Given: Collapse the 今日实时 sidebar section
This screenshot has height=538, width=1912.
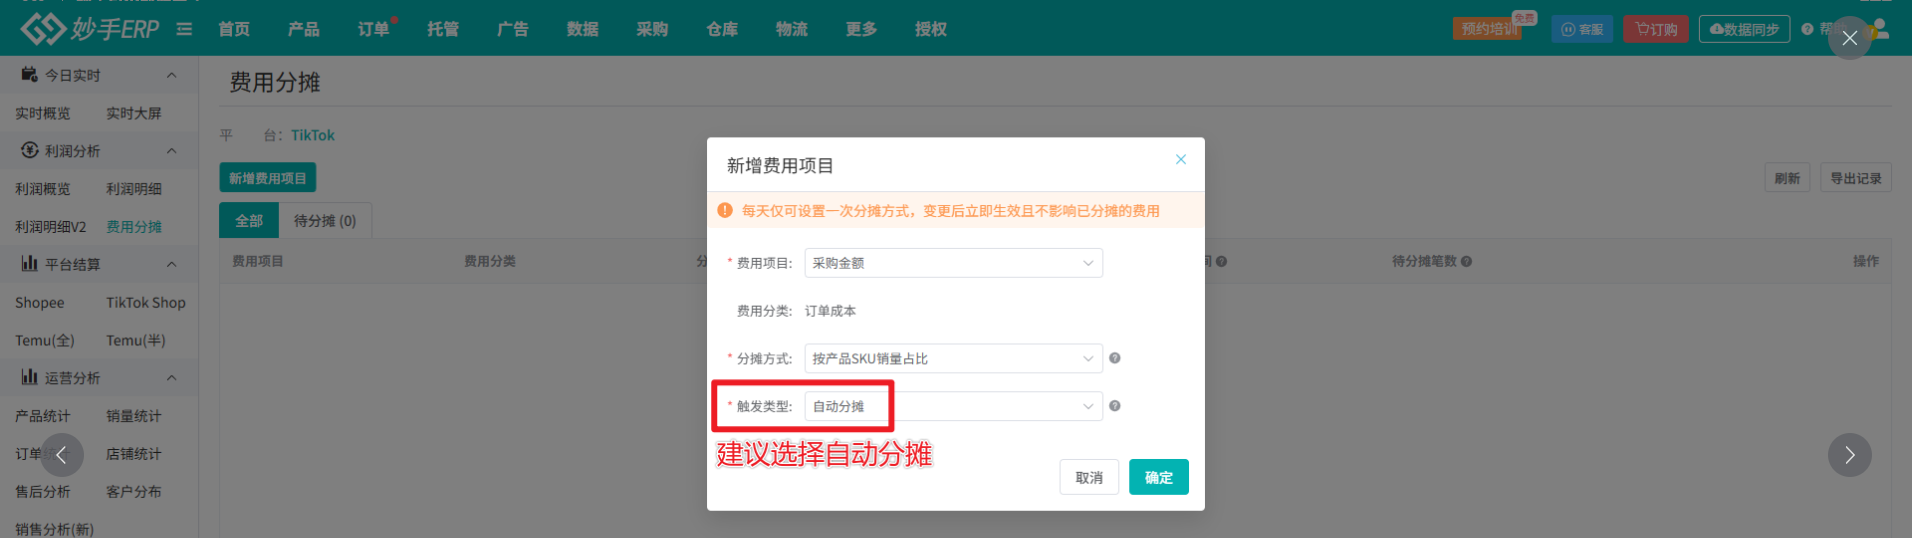Looking at the screenshot, I should (171, 75).
